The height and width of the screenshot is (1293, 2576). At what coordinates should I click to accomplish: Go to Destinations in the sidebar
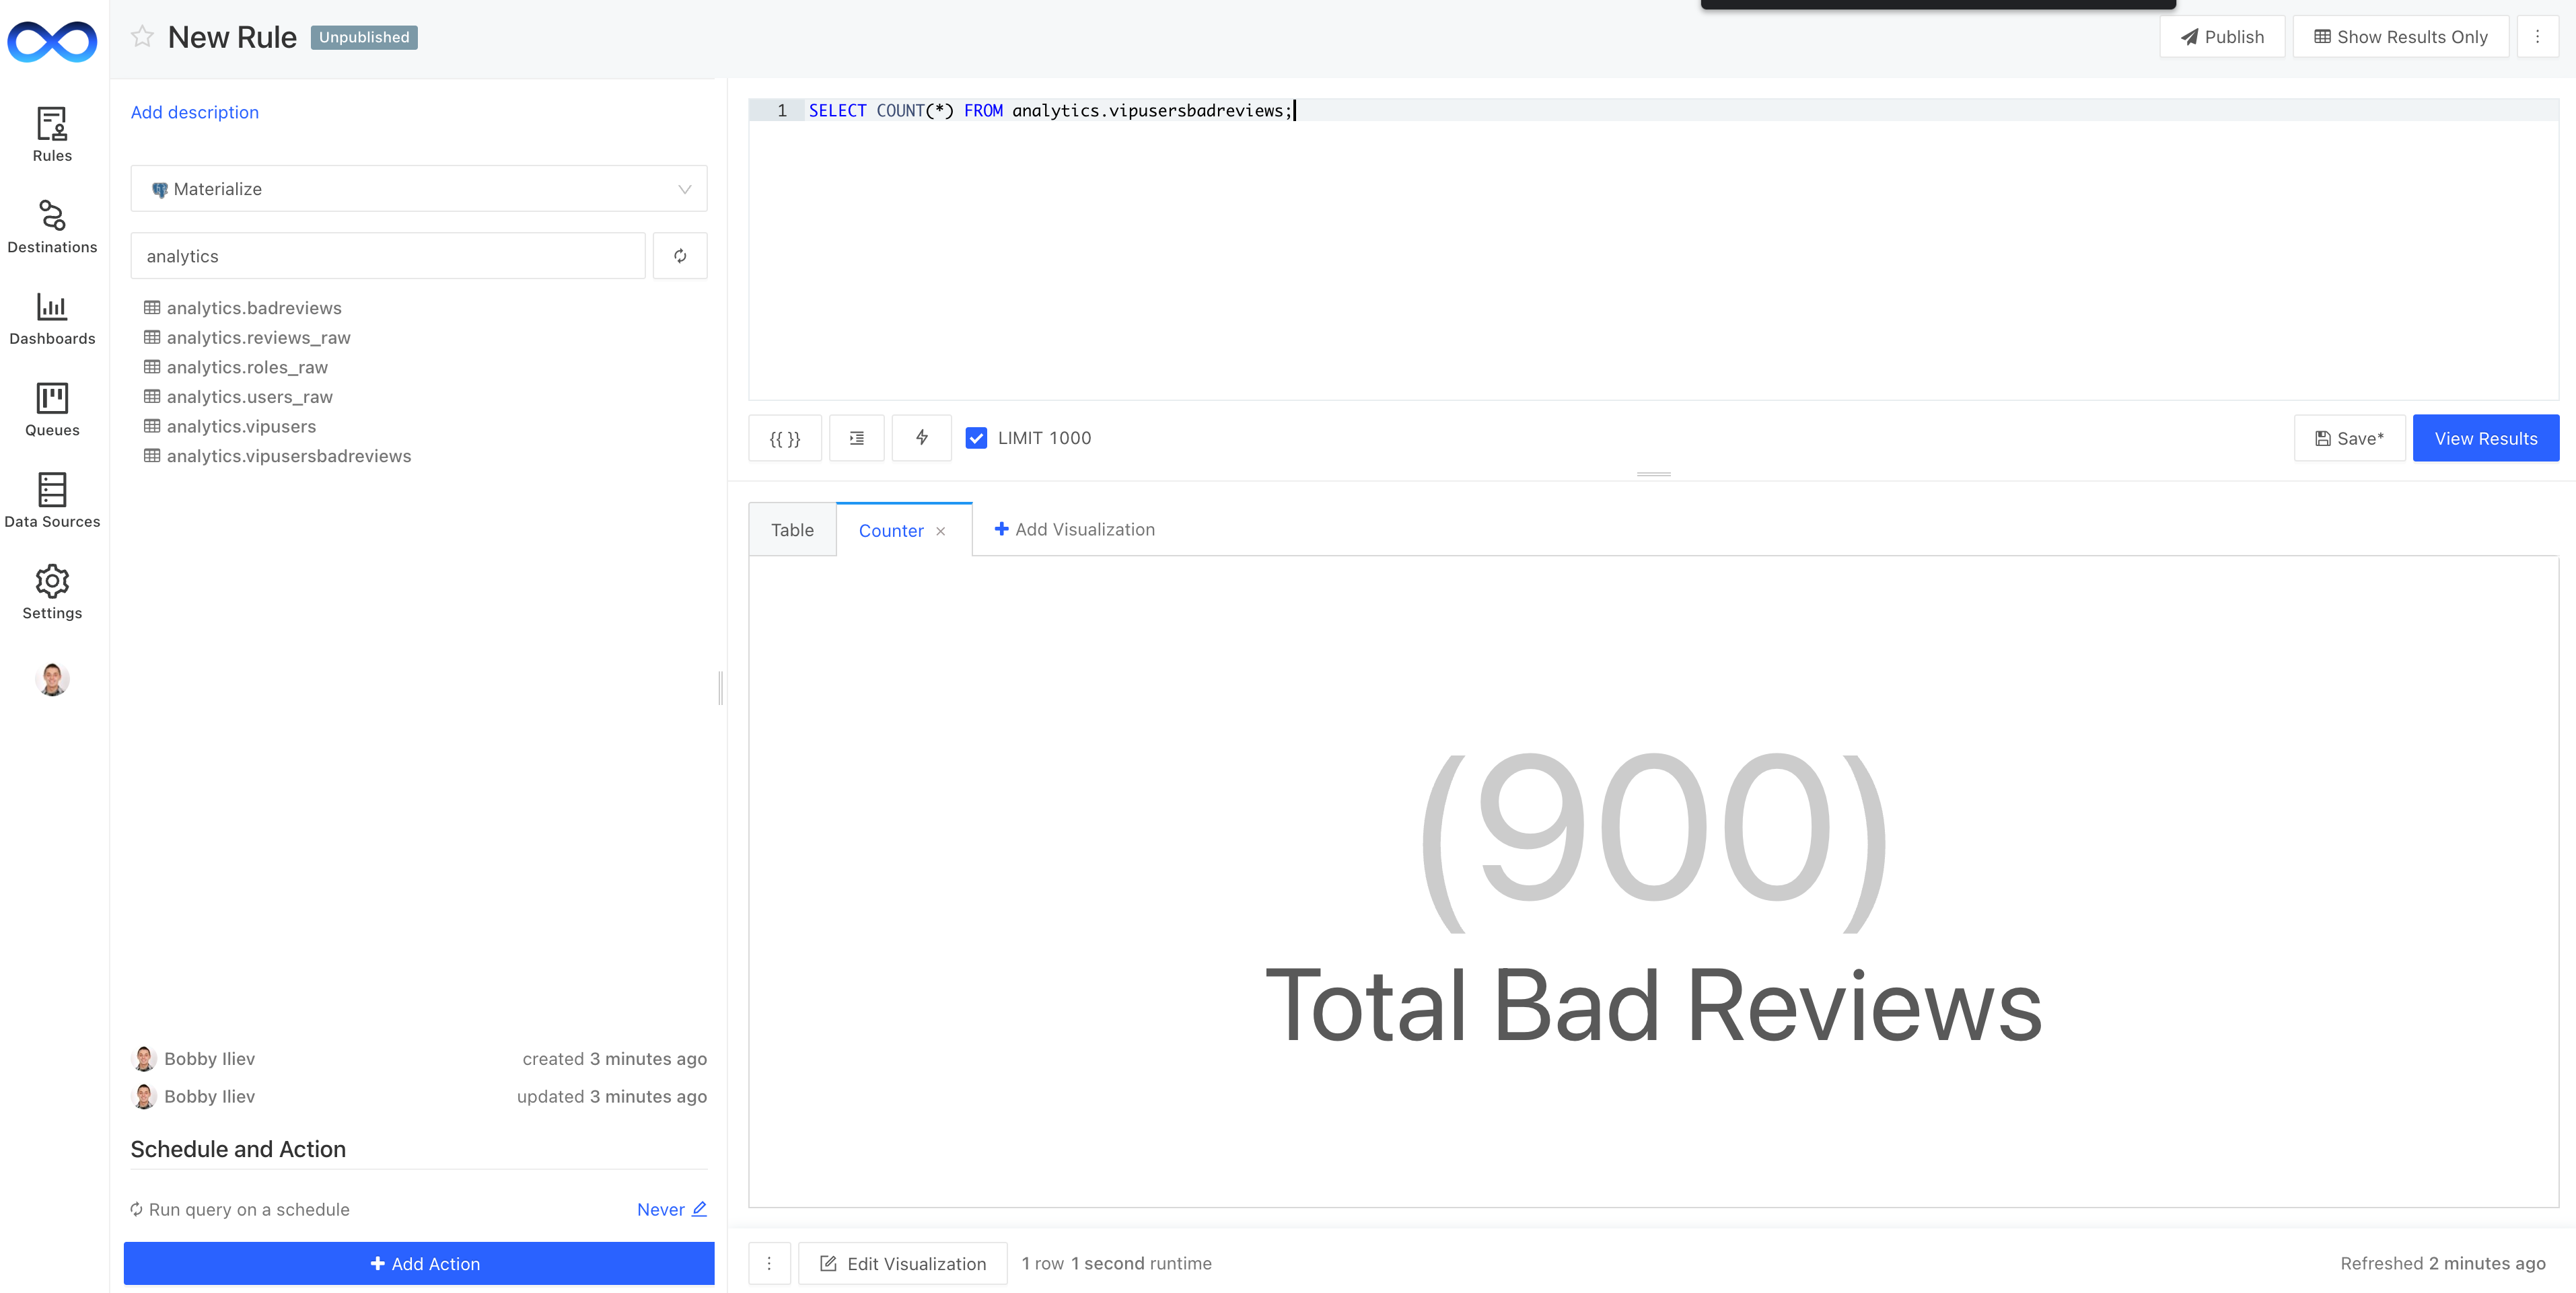click(x=52, y=226)
